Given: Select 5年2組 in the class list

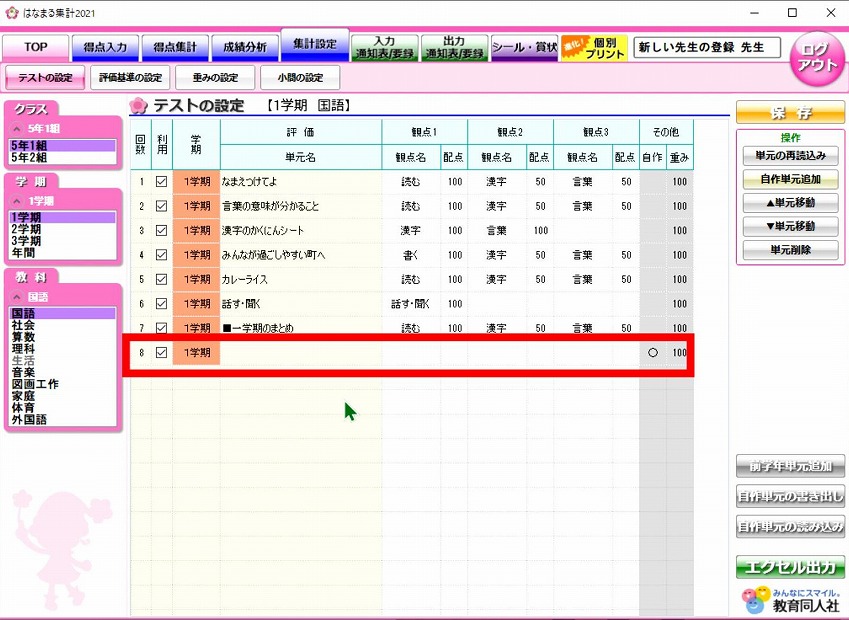Looking at the screenshot, I should click(x=63, y=158).
